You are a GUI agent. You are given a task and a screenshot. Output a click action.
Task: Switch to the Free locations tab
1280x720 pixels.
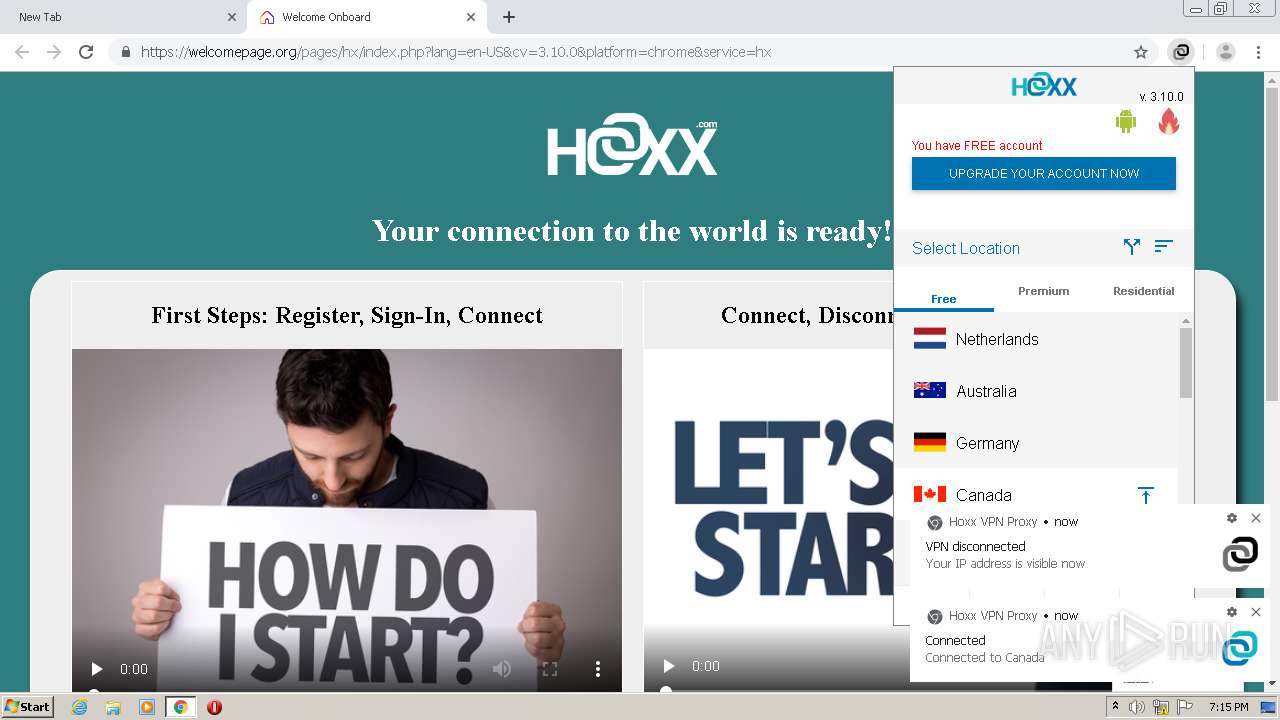944,298
